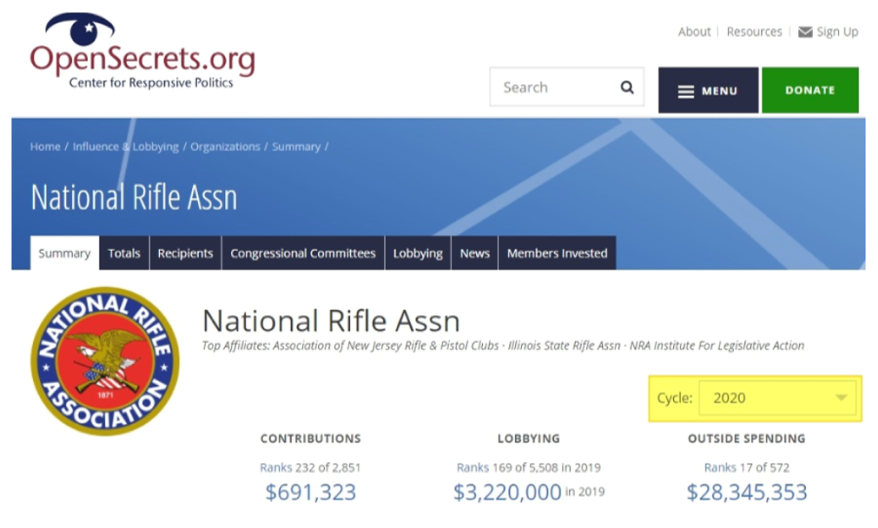Click the hamburger icon in MENU button
878x528 pixels.
(x=686, y=91)
